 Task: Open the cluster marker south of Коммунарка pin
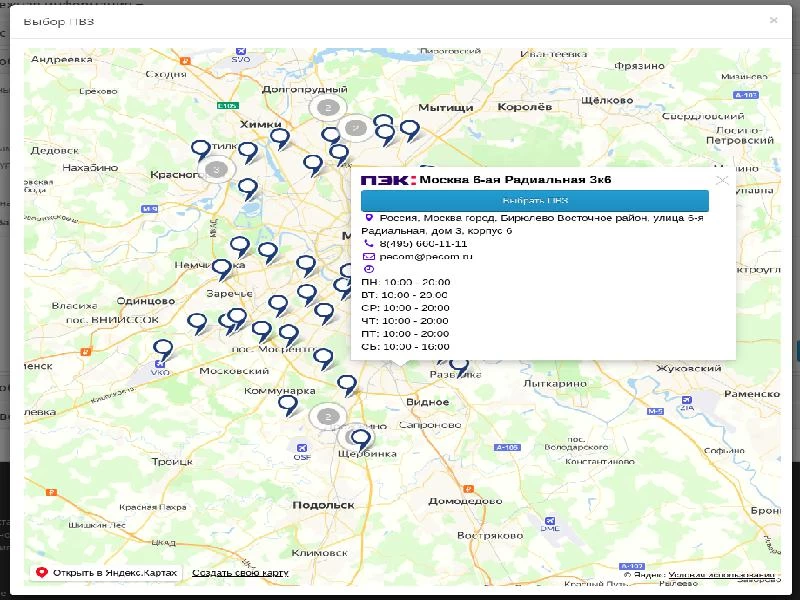[328, 417]
